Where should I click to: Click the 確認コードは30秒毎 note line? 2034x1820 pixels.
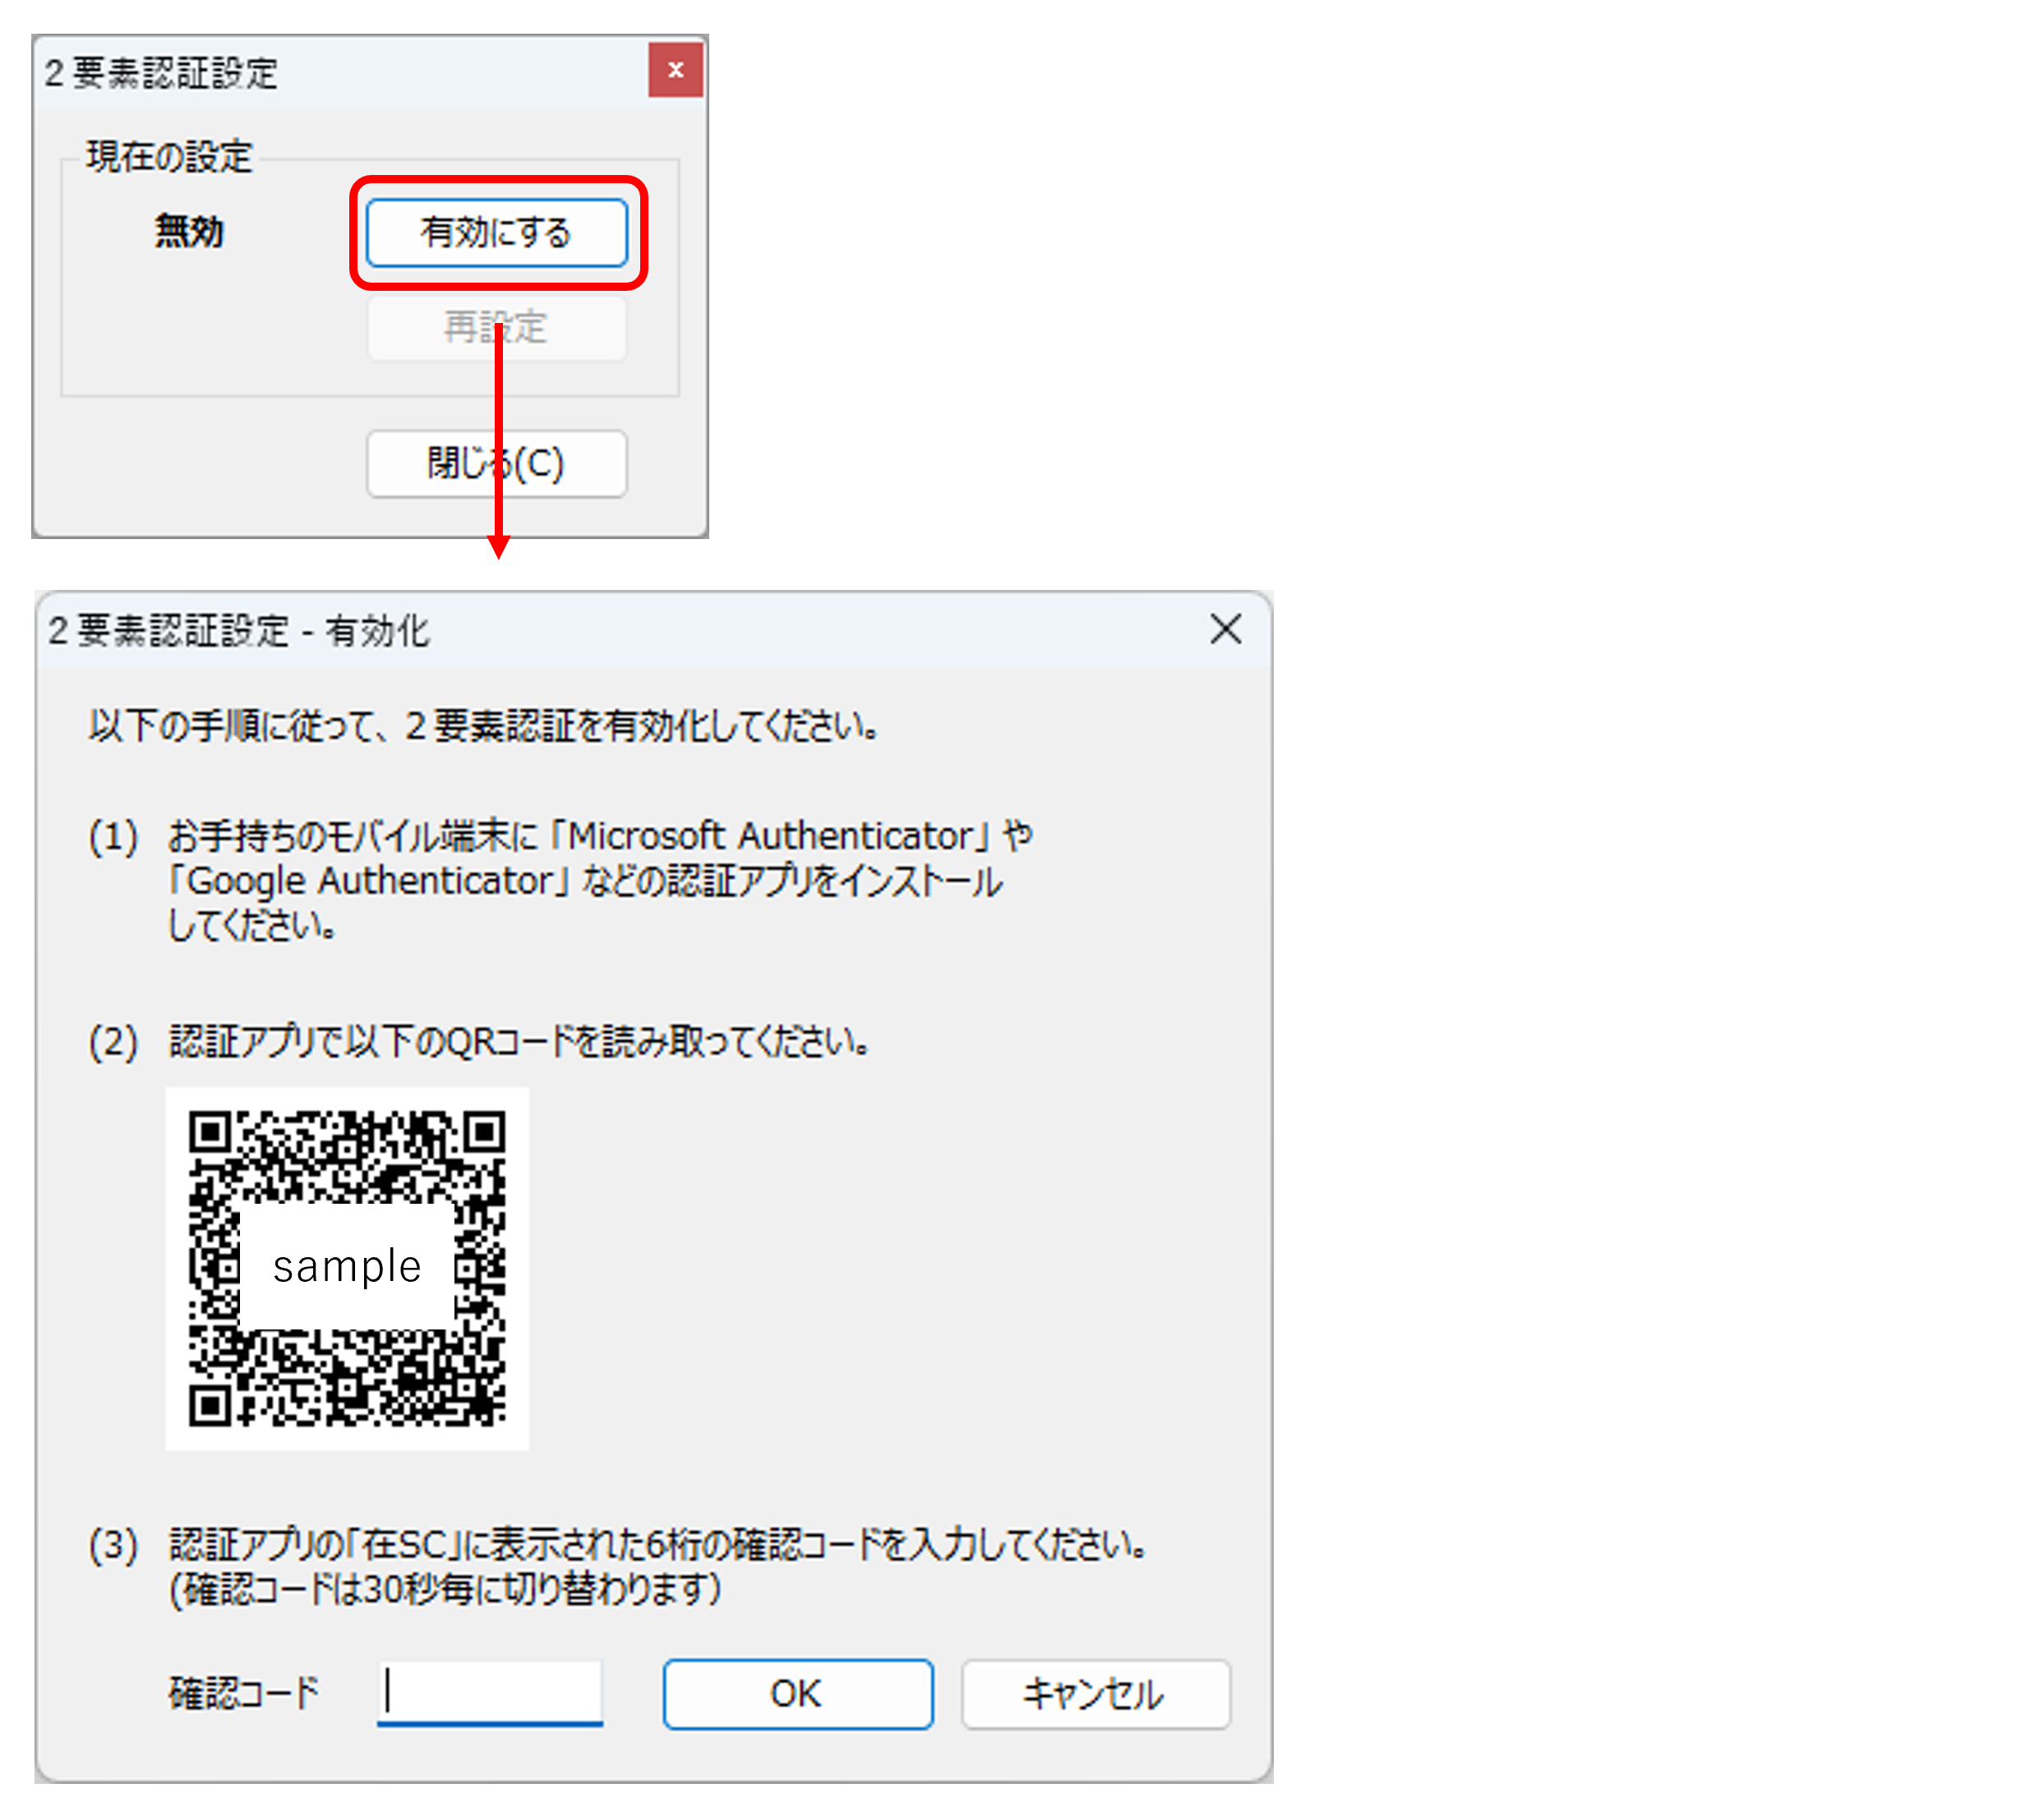[445, 1590]
